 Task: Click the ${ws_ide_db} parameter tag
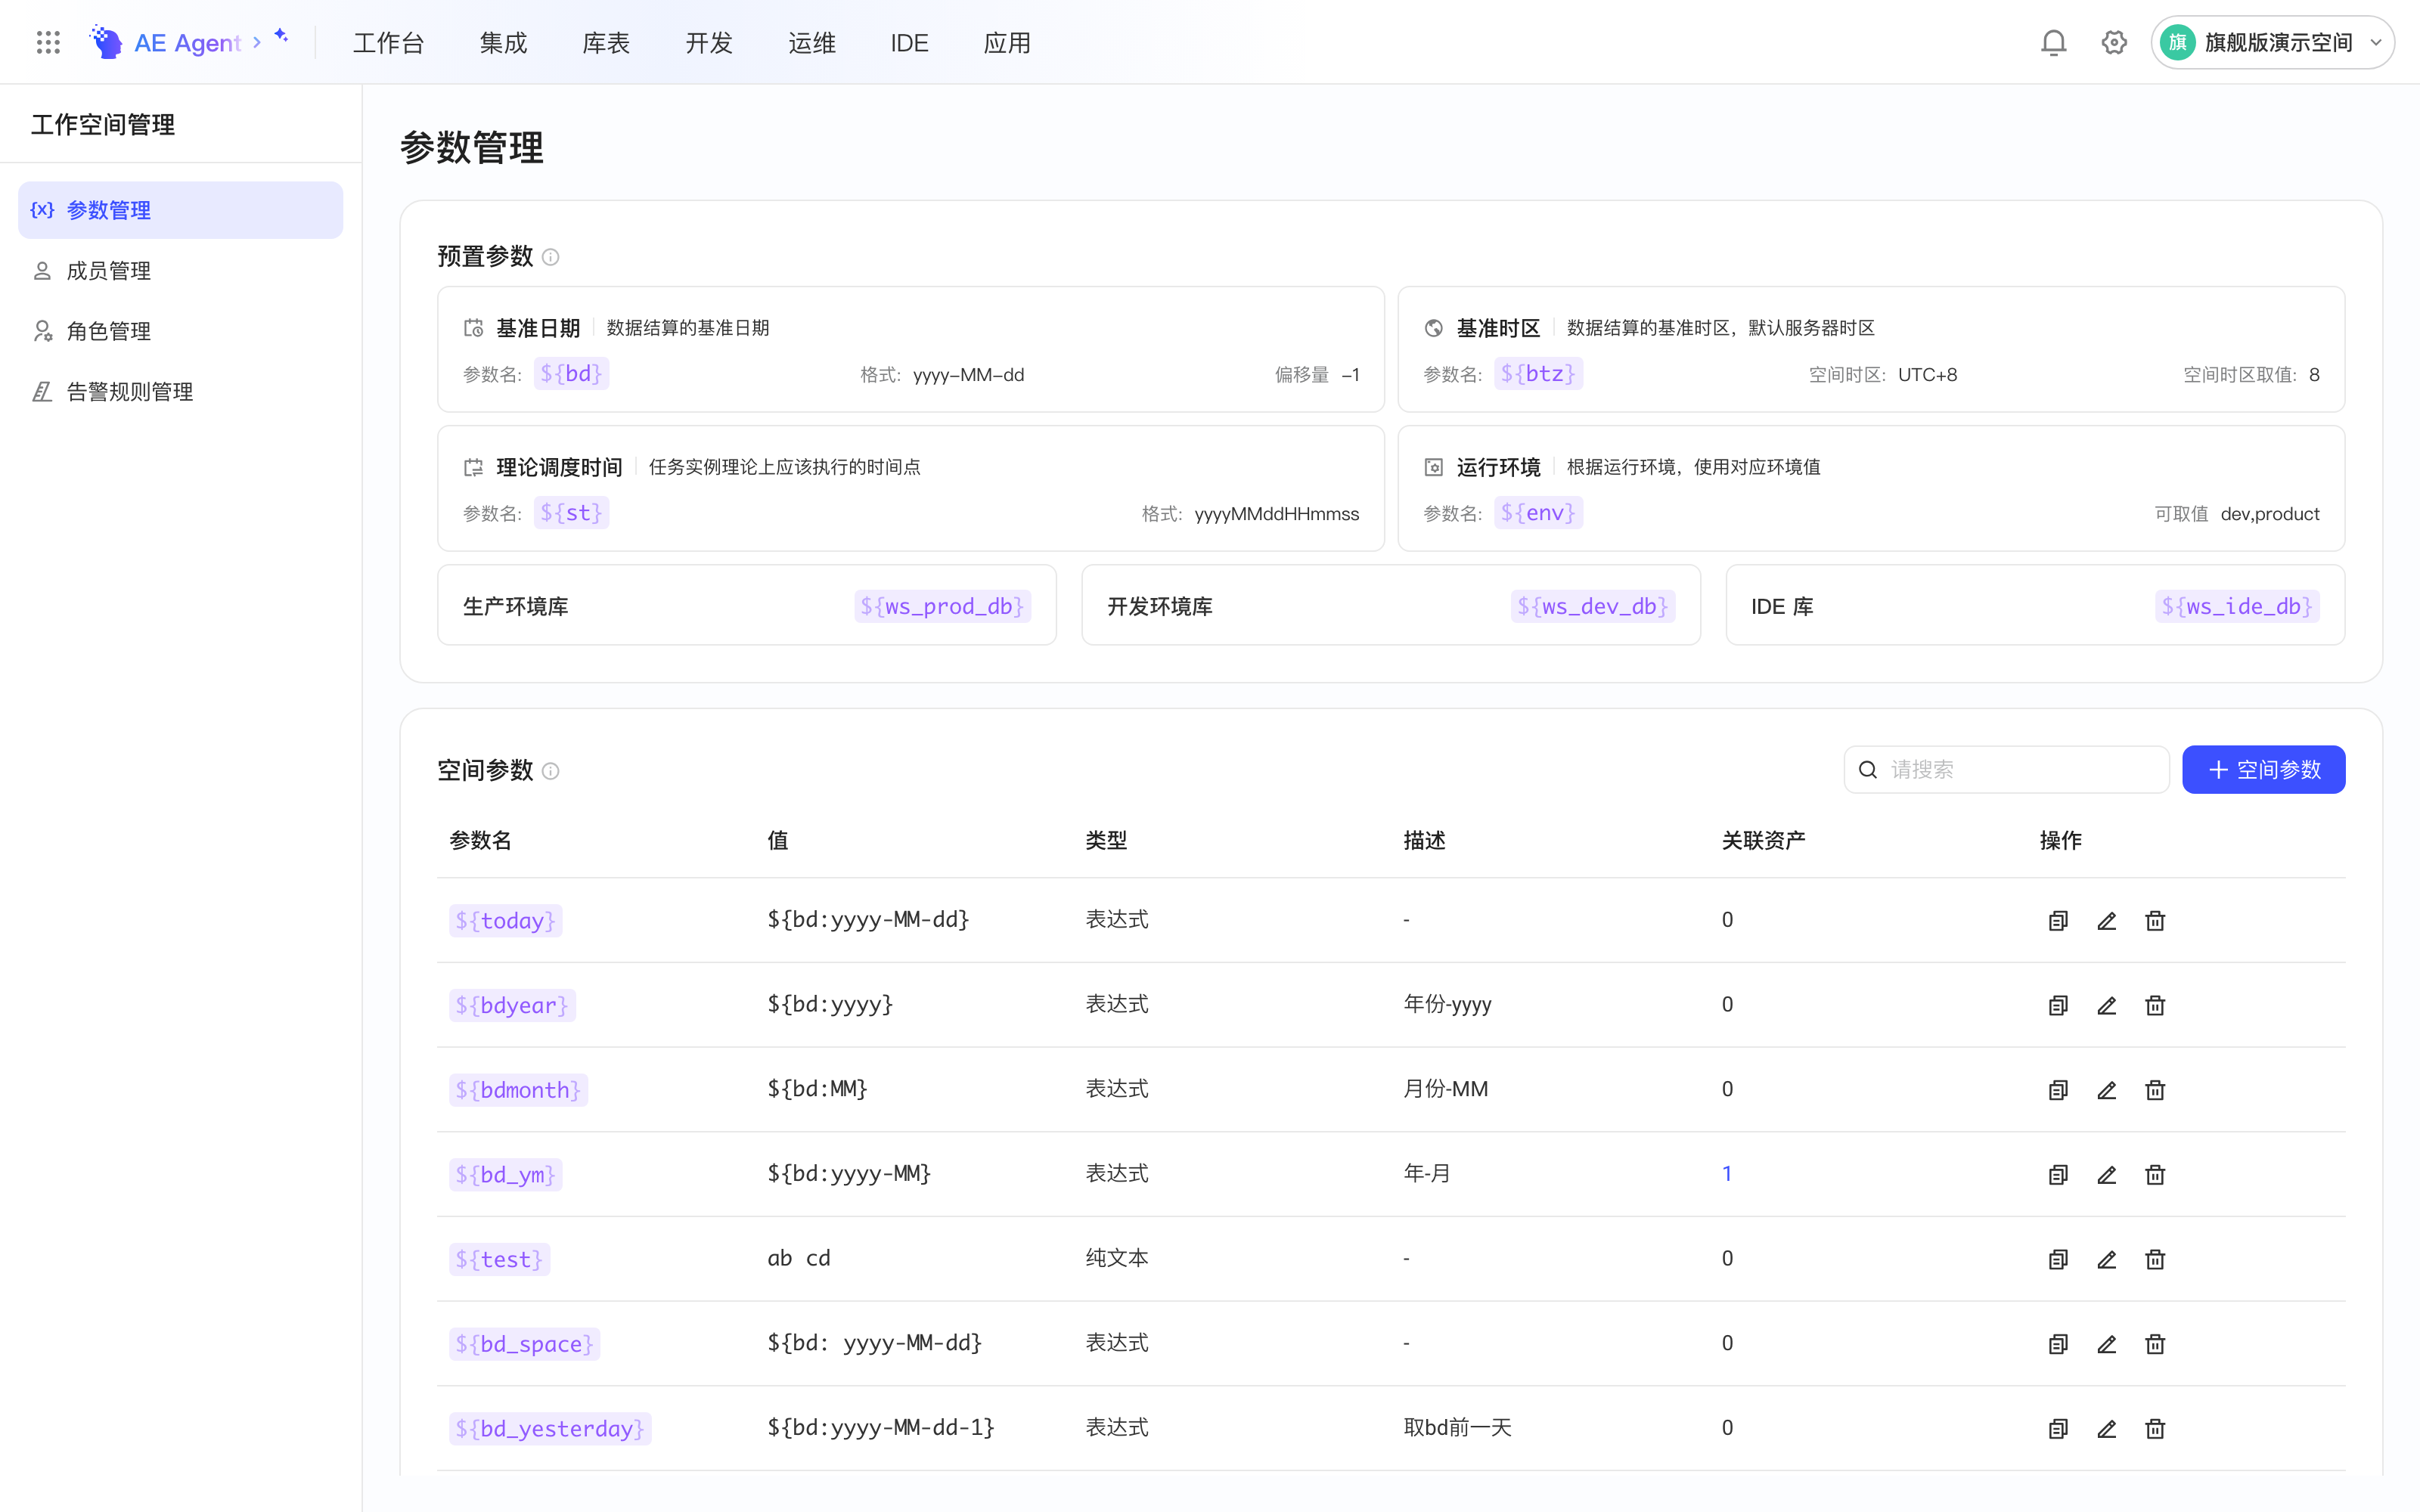[x=2237, y=606]
